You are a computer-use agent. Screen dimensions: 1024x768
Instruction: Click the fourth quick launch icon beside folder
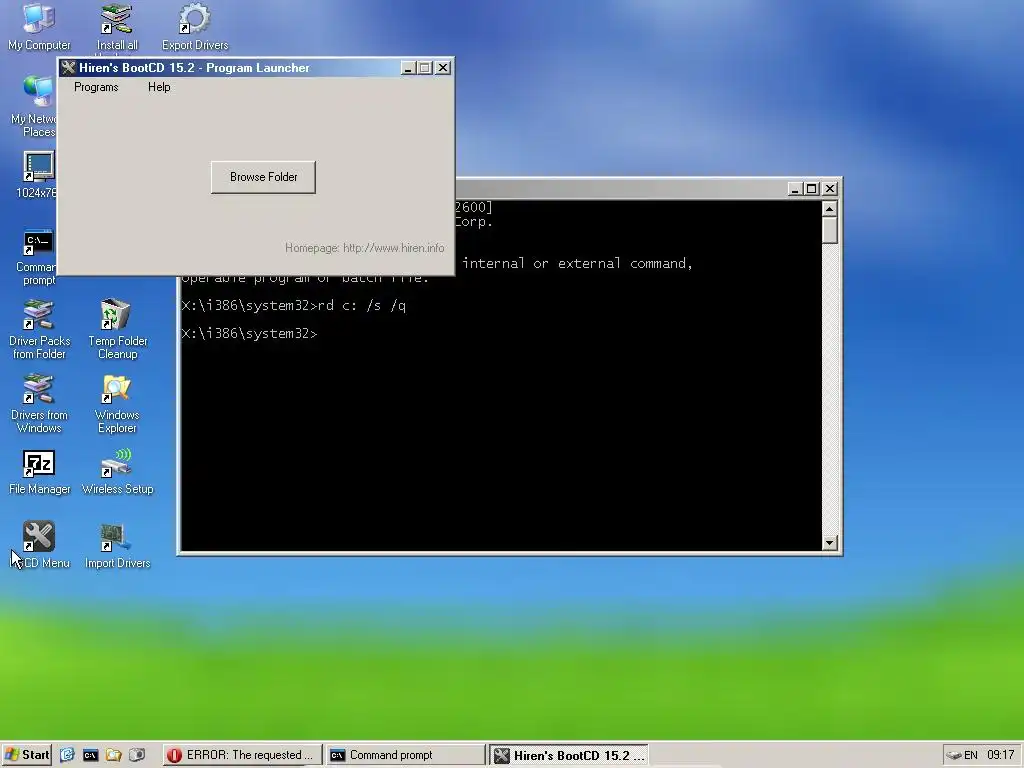click(x=136, y=755)
